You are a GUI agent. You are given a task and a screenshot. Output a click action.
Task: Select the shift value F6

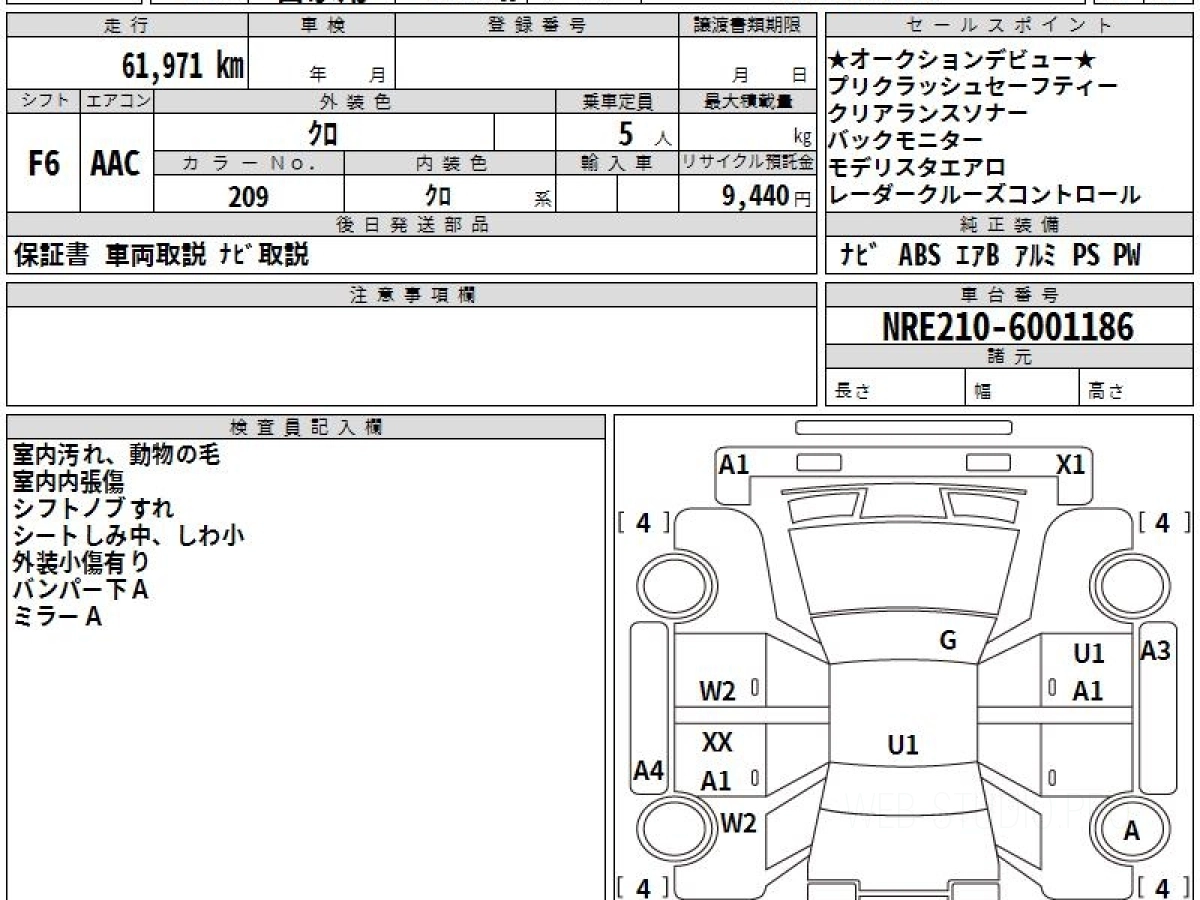43,164
